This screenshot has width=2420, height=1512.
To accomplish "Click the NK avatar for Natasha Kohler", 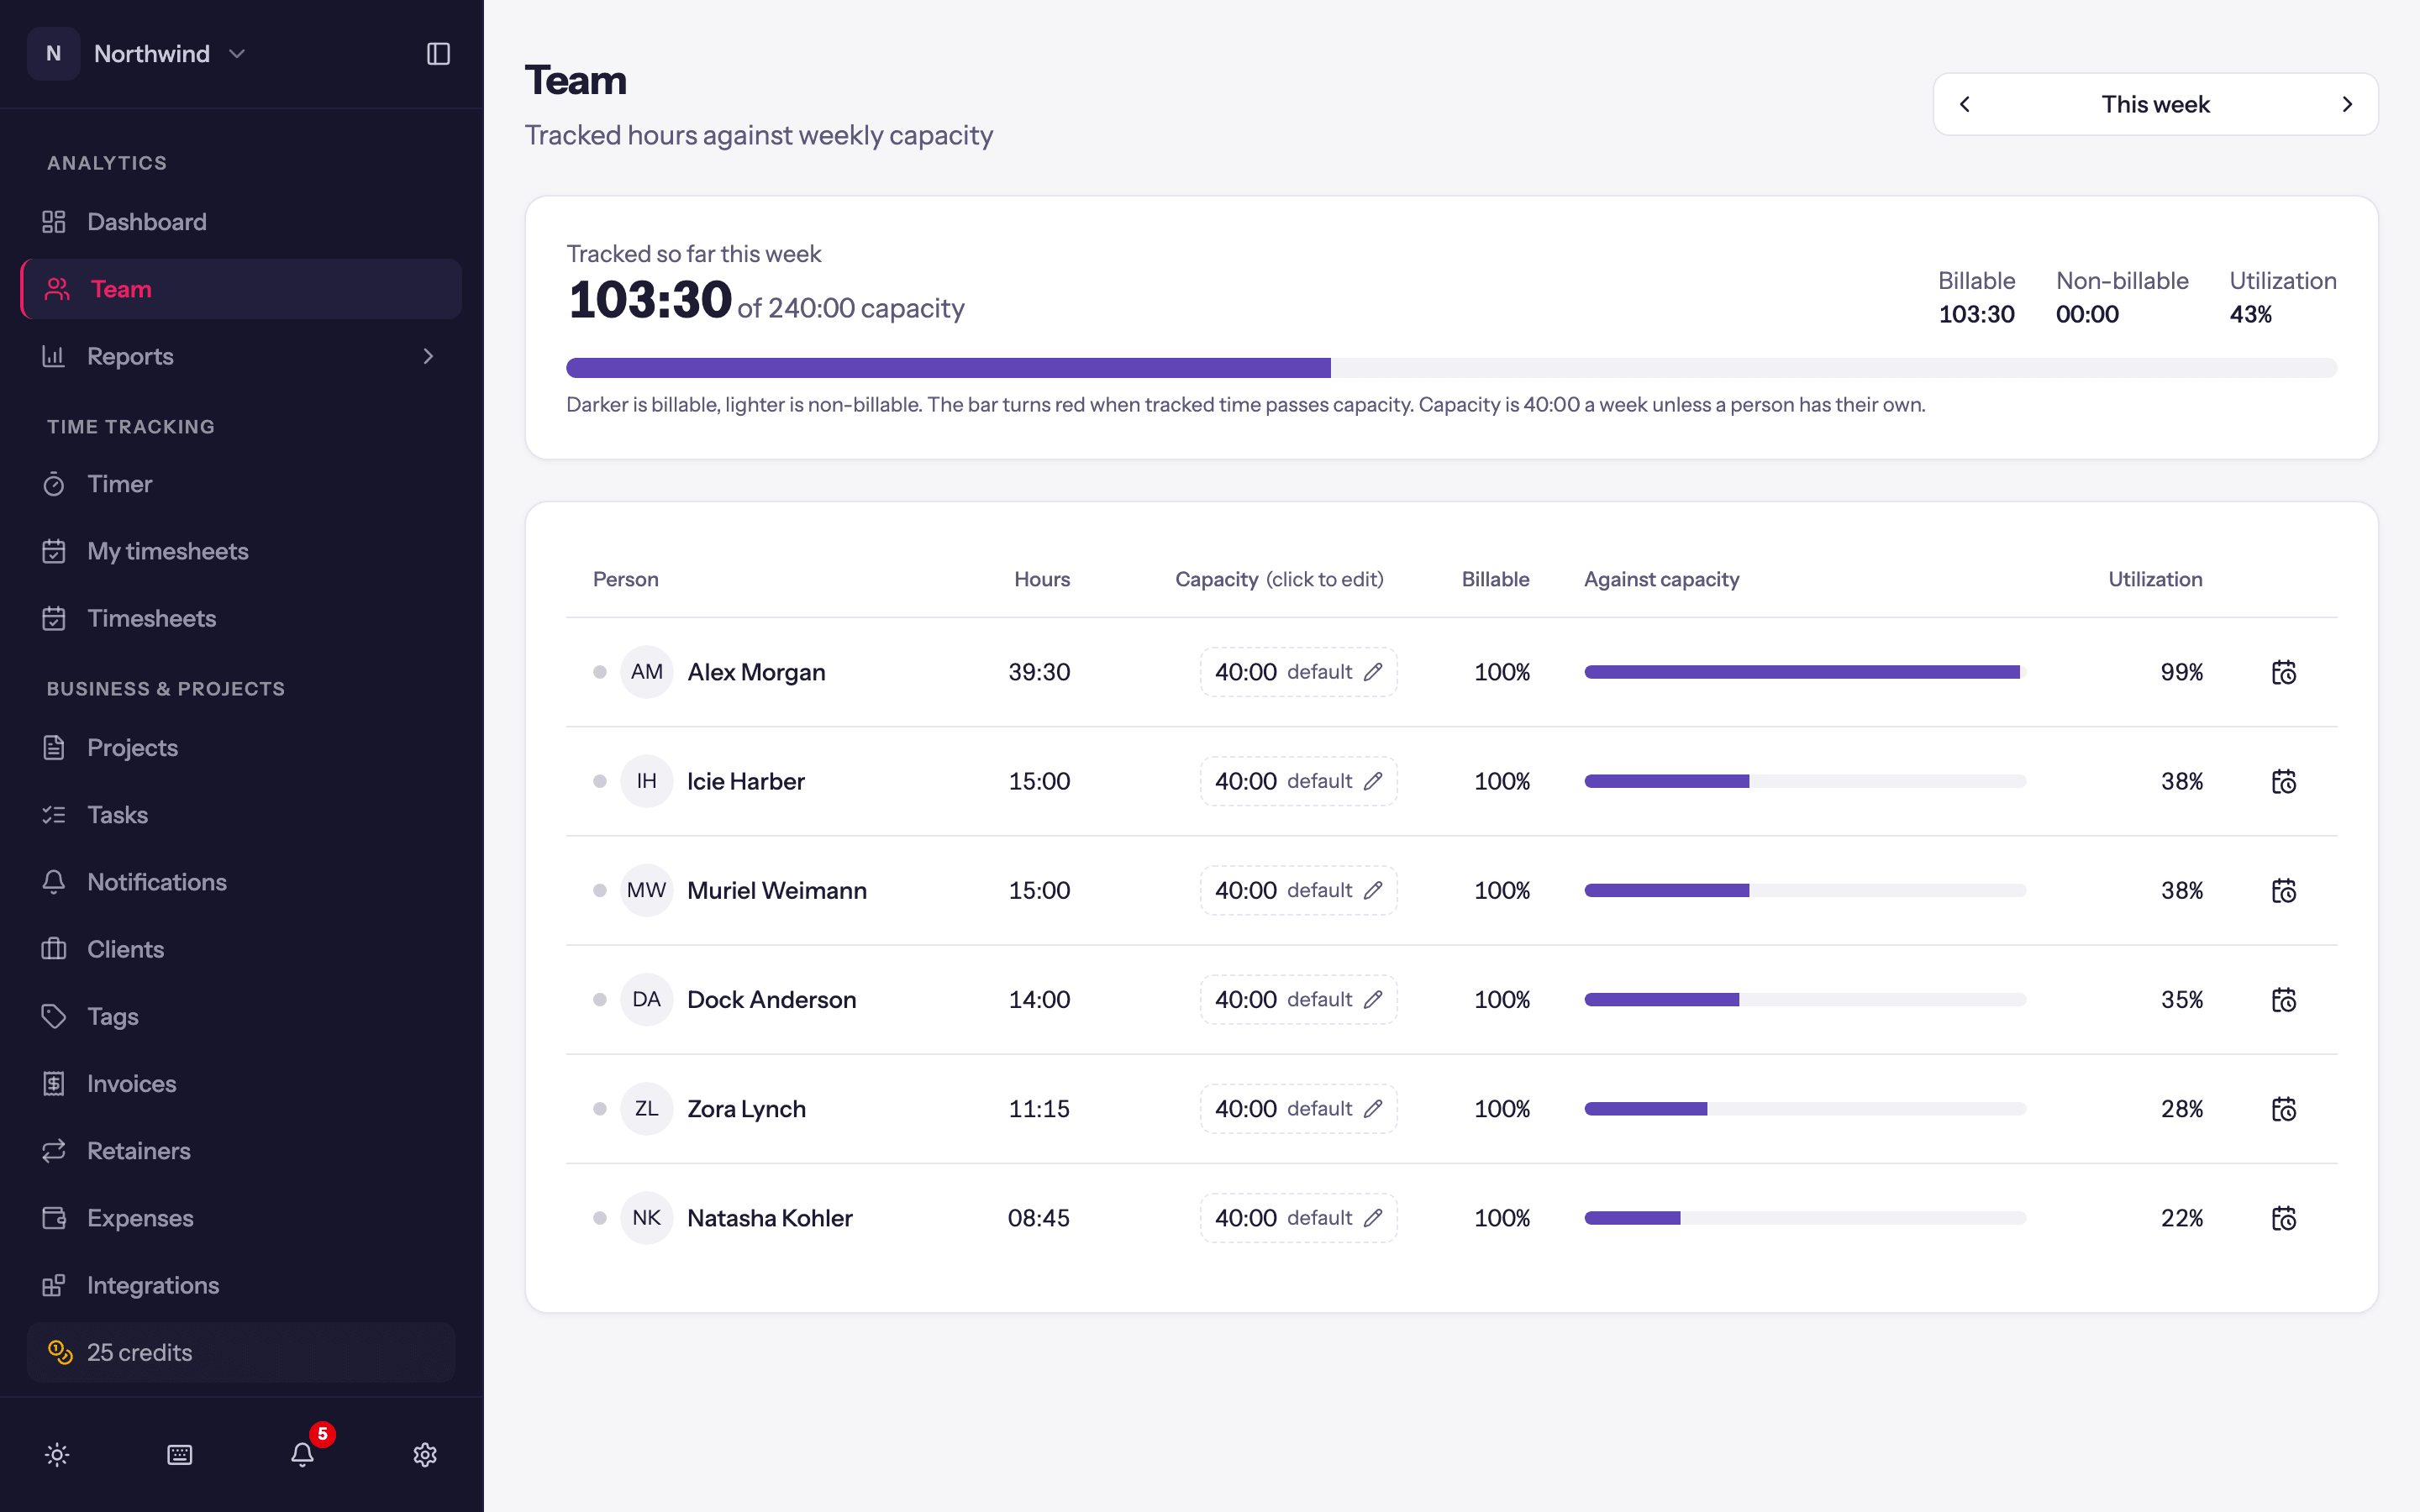I will tap(646, 1217).
